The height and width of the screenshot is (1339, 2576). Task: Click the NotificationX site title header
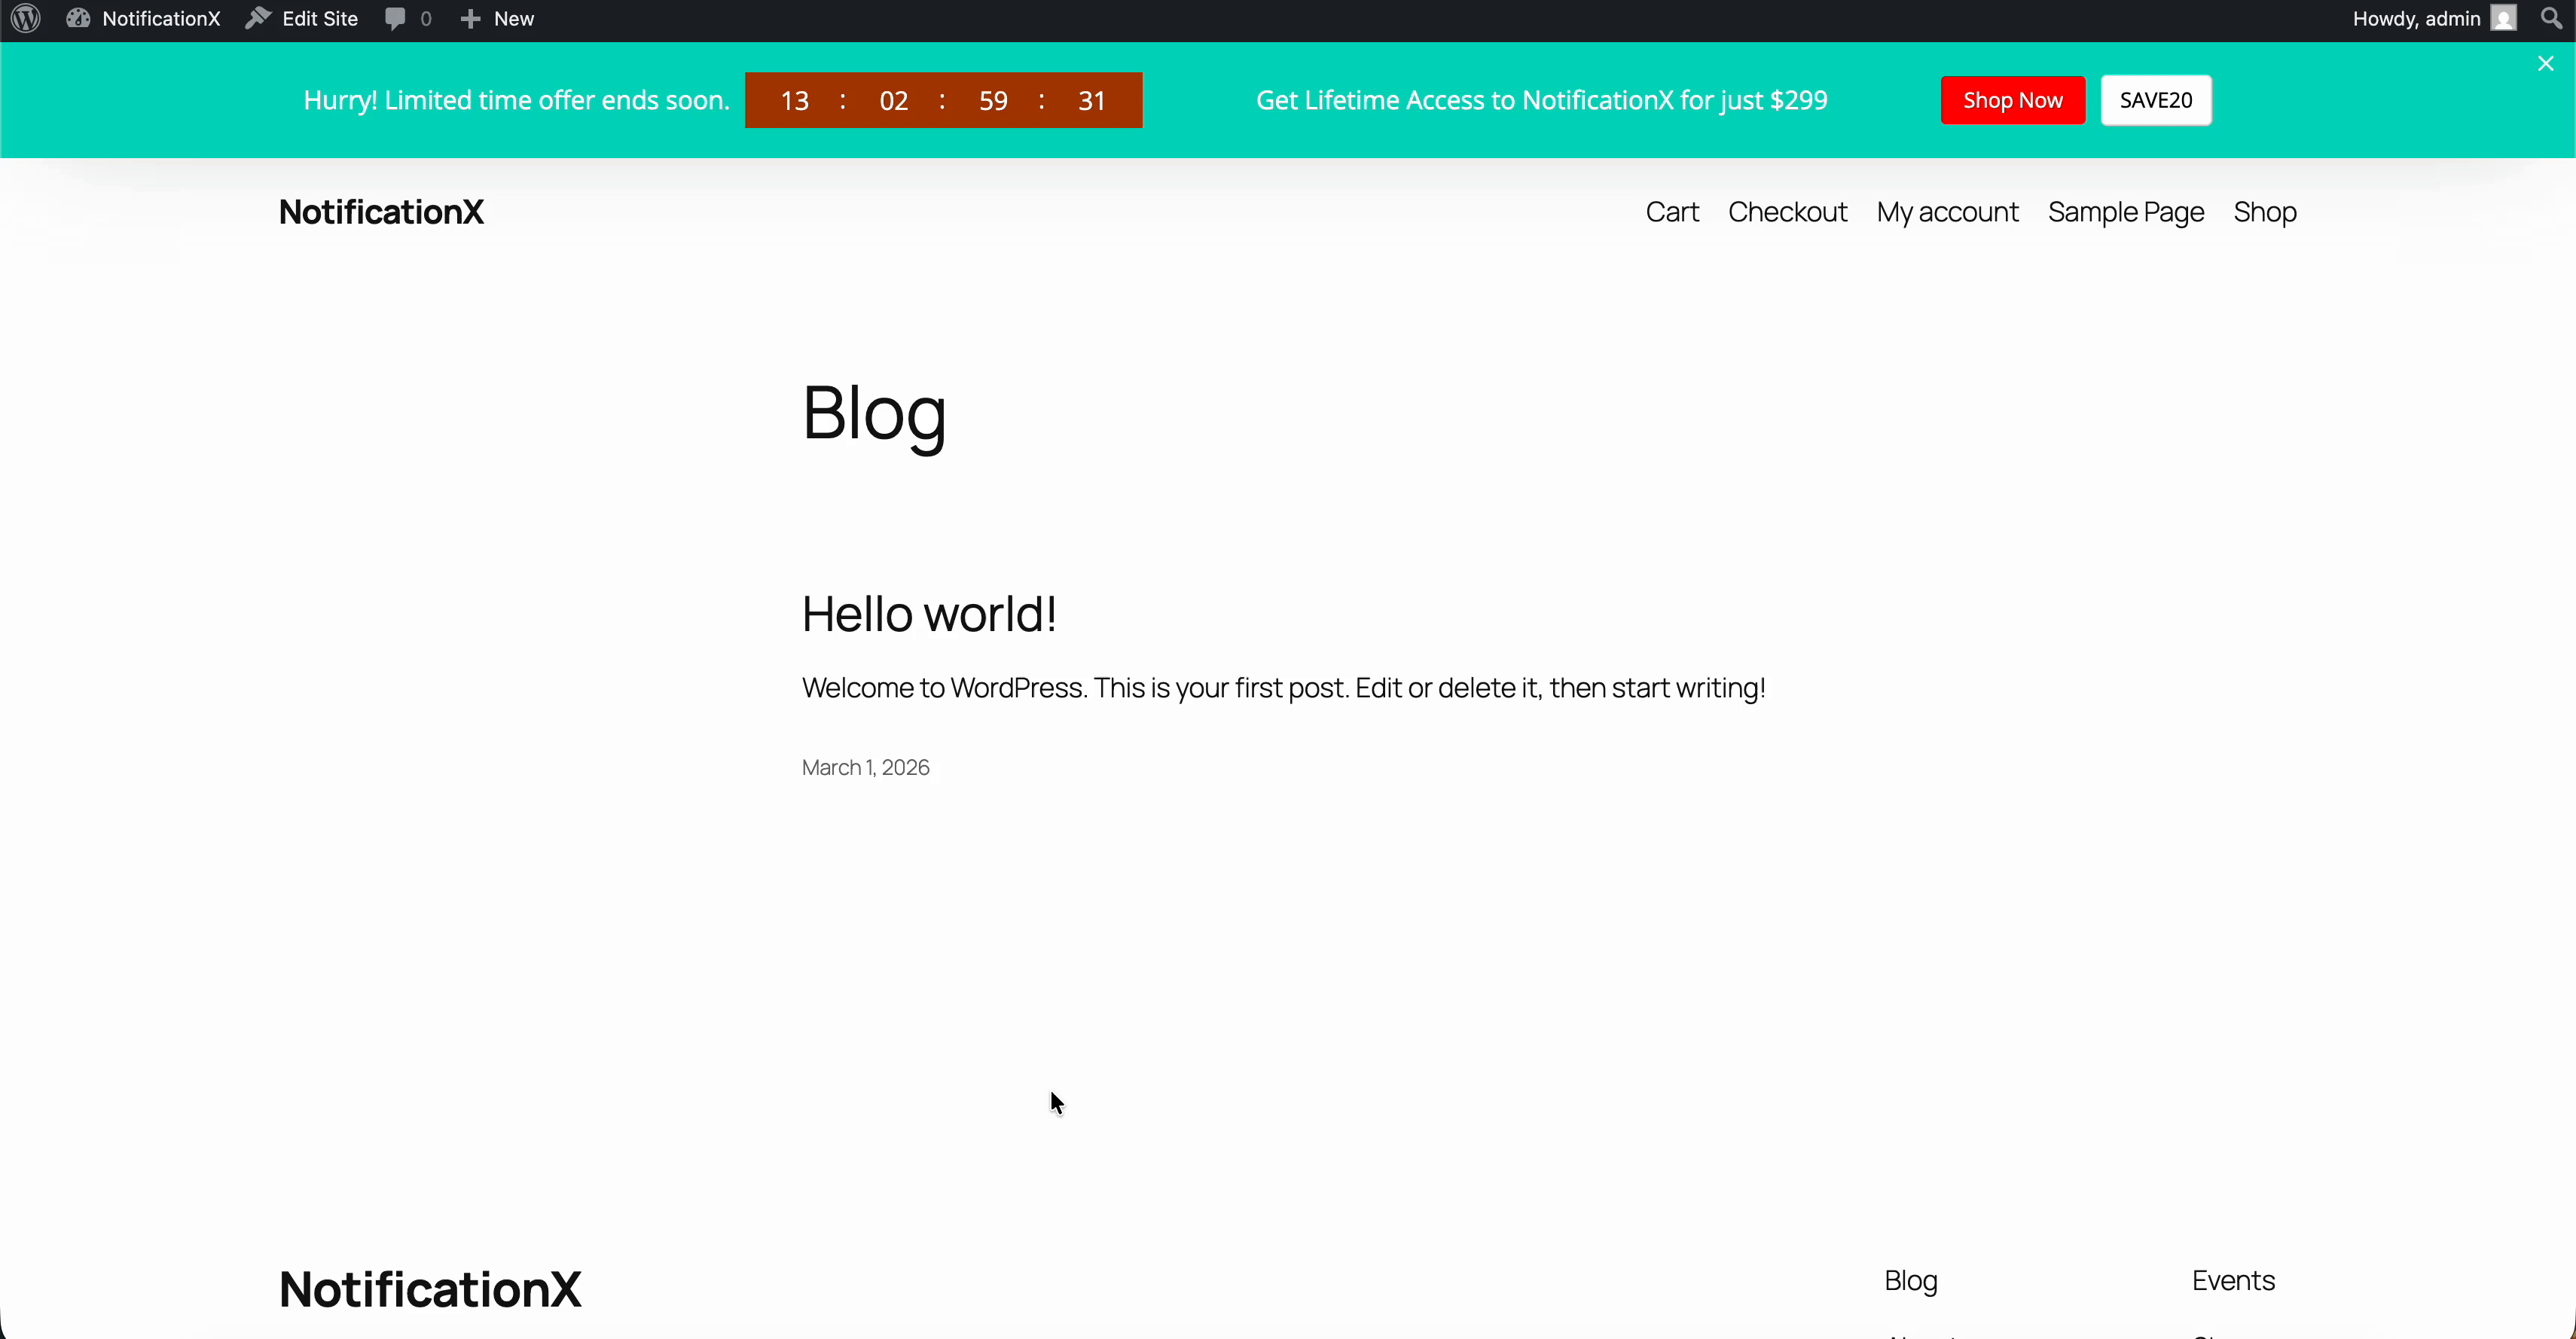coord(381,212)
